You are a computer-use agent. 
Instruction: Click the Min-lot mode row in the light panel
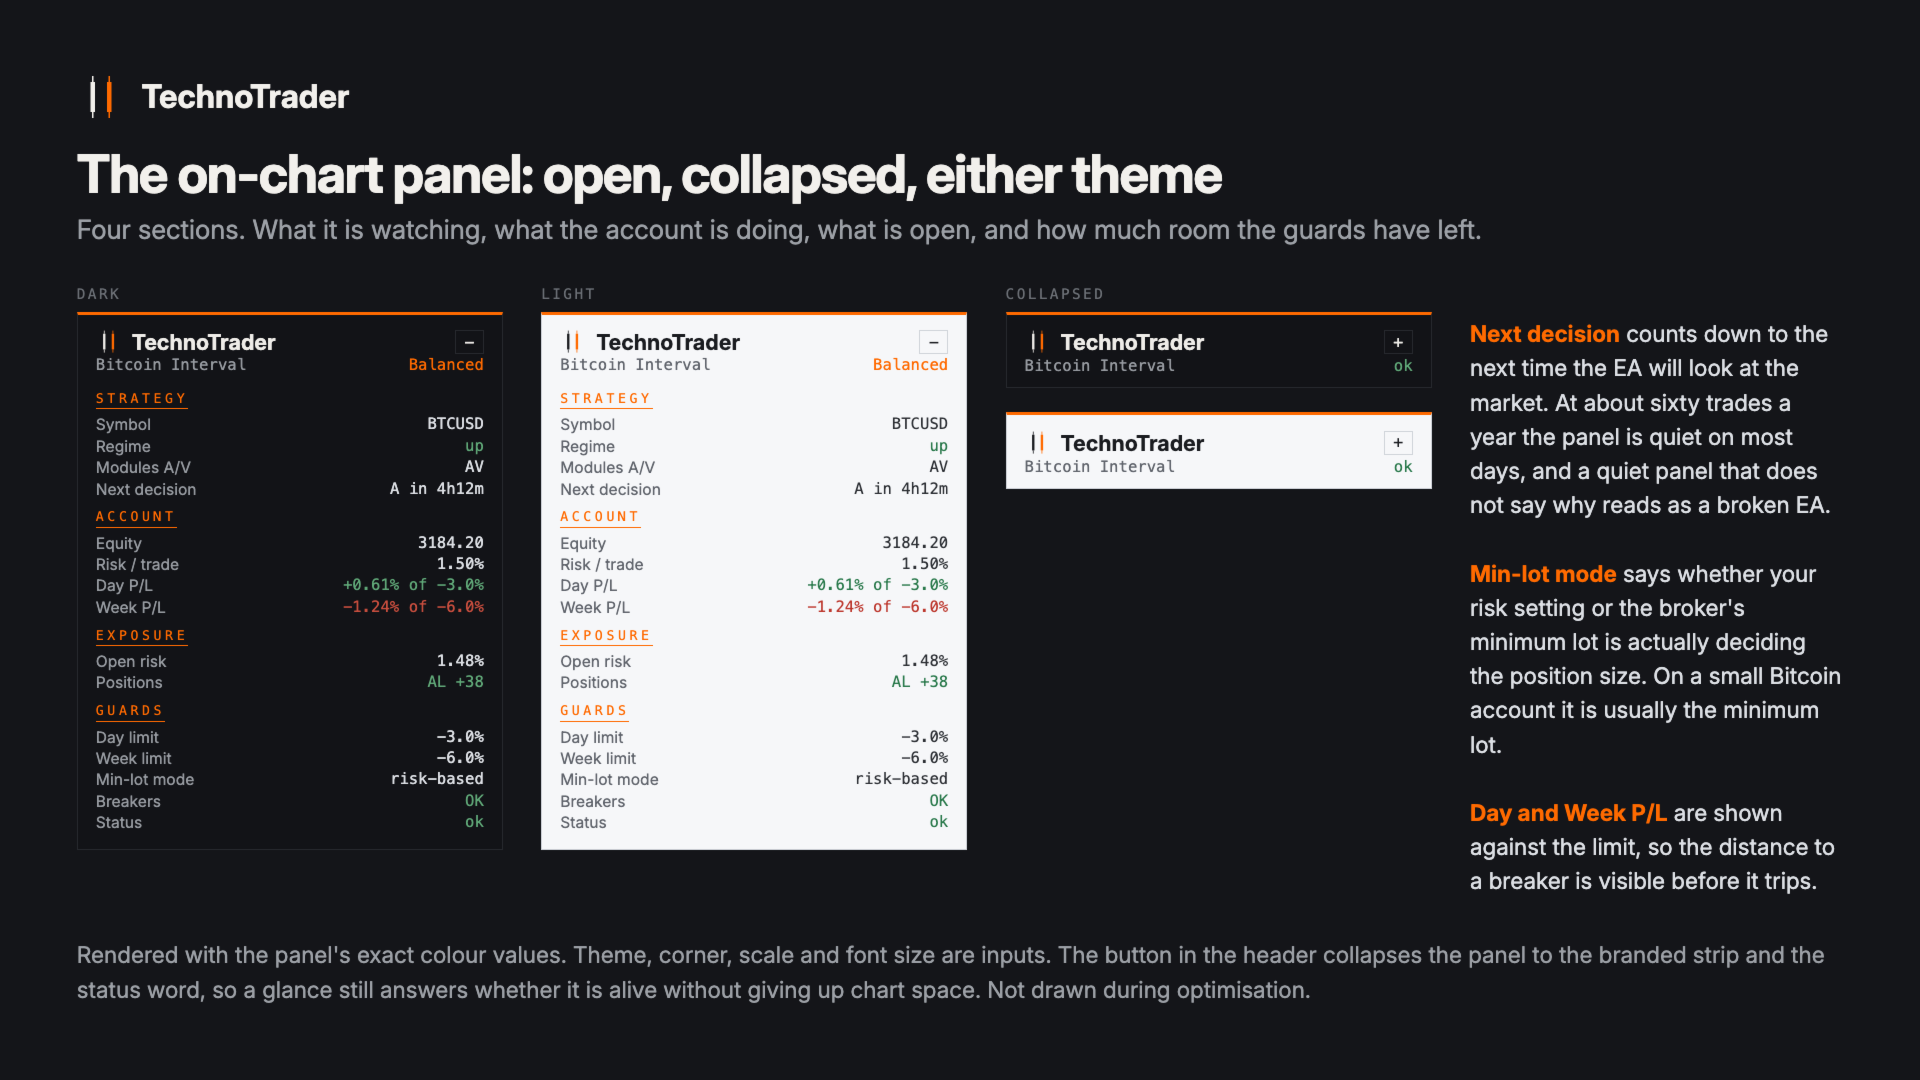[x=754, y=779]
